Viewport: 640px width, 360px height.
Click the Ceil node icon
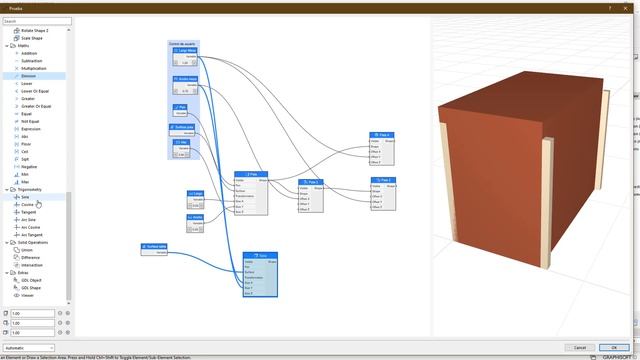[x=17, y=151]
